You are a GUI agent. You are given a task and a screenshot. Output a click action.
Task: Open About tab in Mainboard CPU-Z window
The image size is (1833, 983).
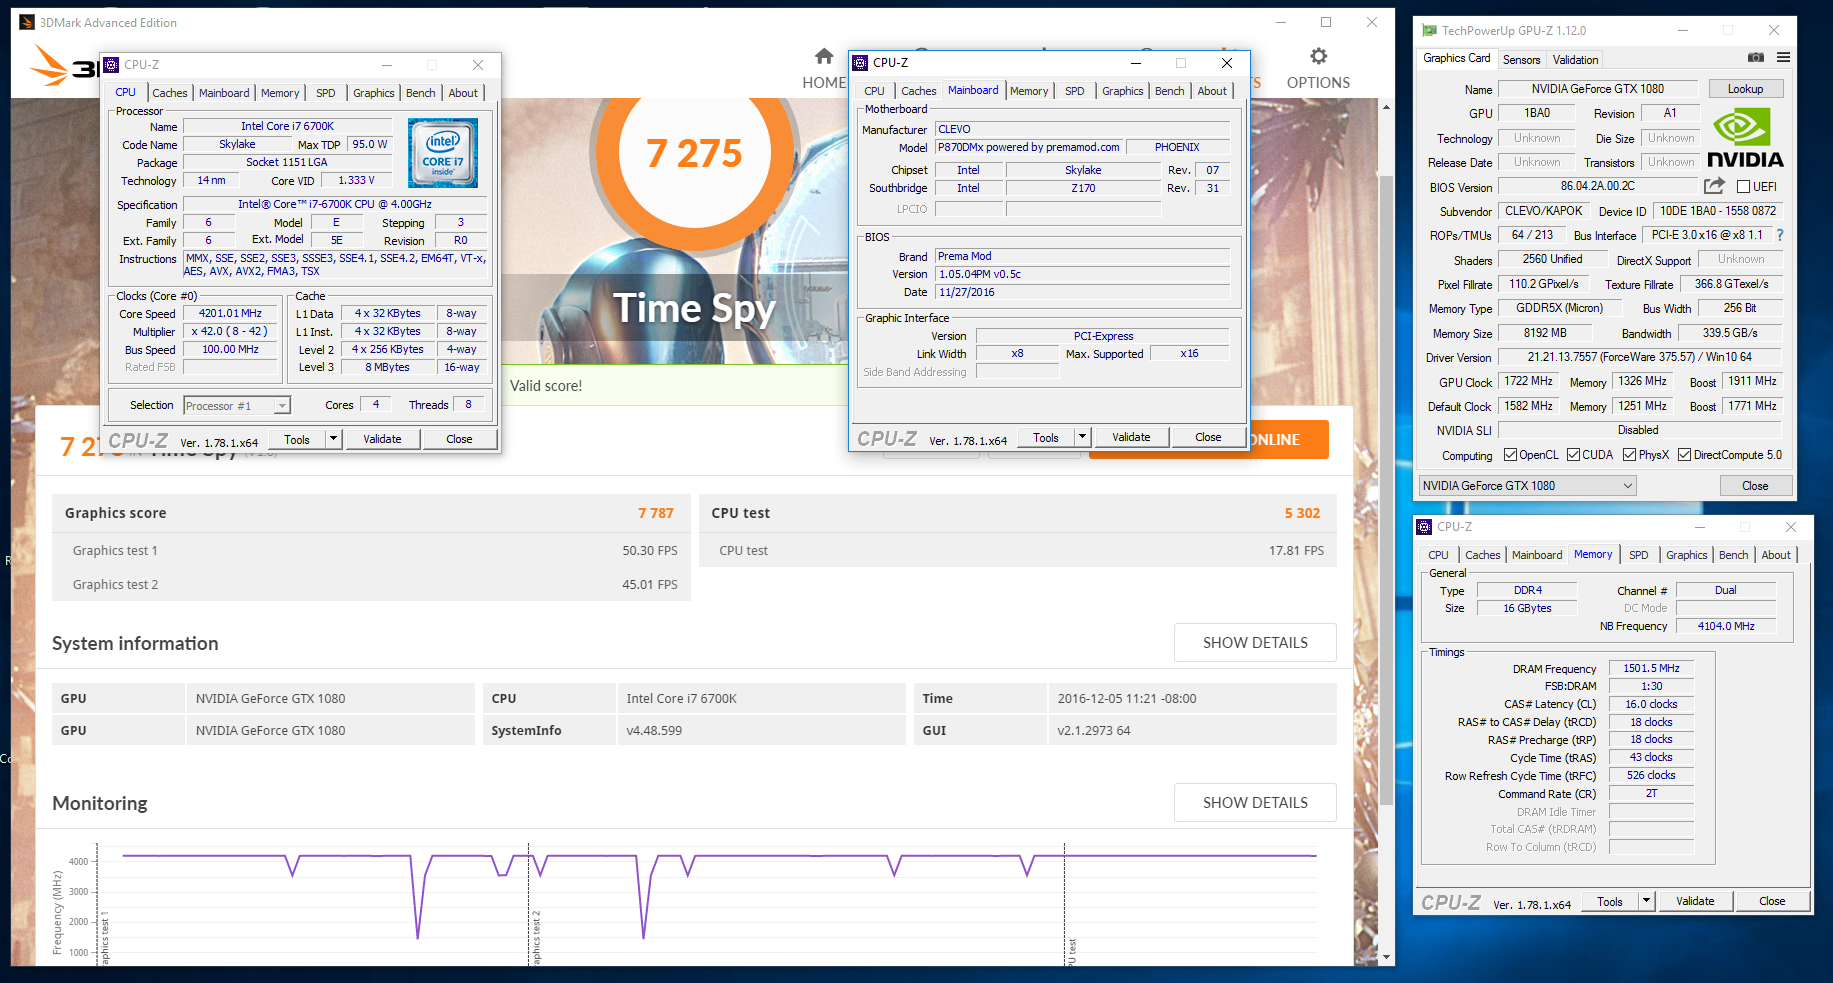pyautogui.click(x=1212, y=91)
